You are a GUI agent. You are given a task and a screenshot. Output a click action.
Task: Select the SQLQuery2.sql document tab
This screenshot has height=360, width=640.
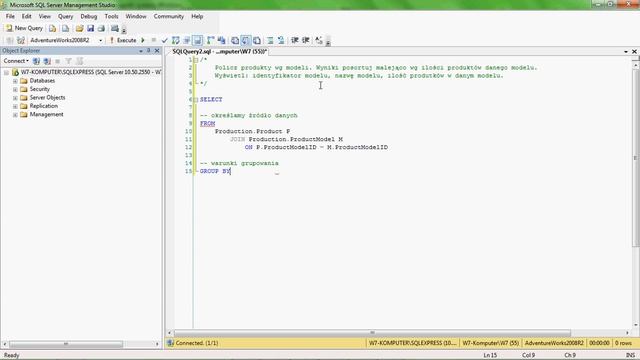point(219,51)
